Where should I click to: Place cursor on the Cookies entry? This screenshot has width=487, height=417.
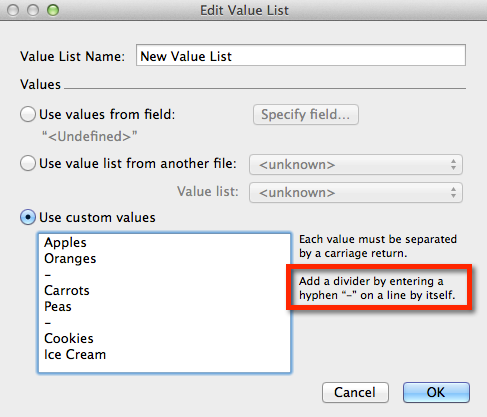(69, 338)
